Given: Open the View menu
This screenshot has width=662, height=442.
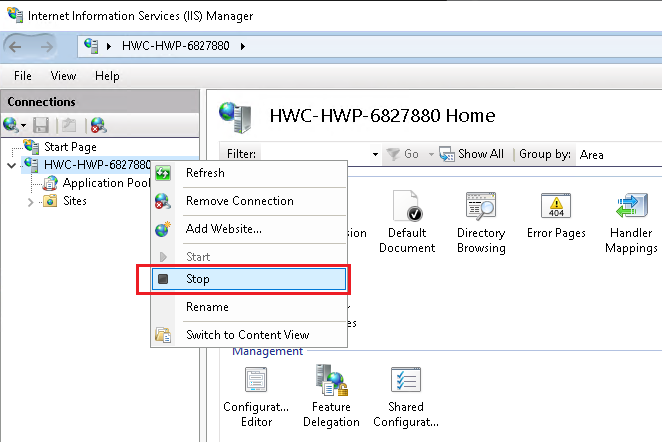Looking at the screenshot, I should click(x=63, y=76).
